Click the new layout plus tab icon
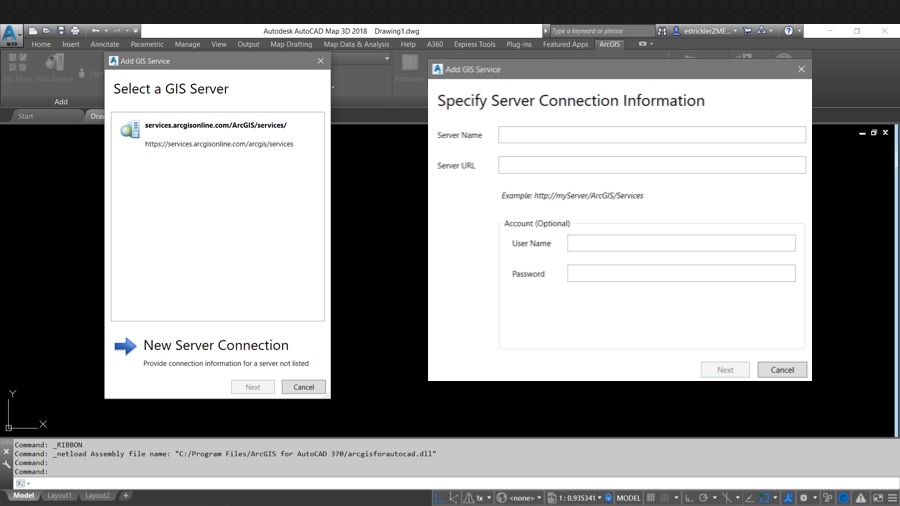This screenshot has width=900, height=506. pos(126,495)
